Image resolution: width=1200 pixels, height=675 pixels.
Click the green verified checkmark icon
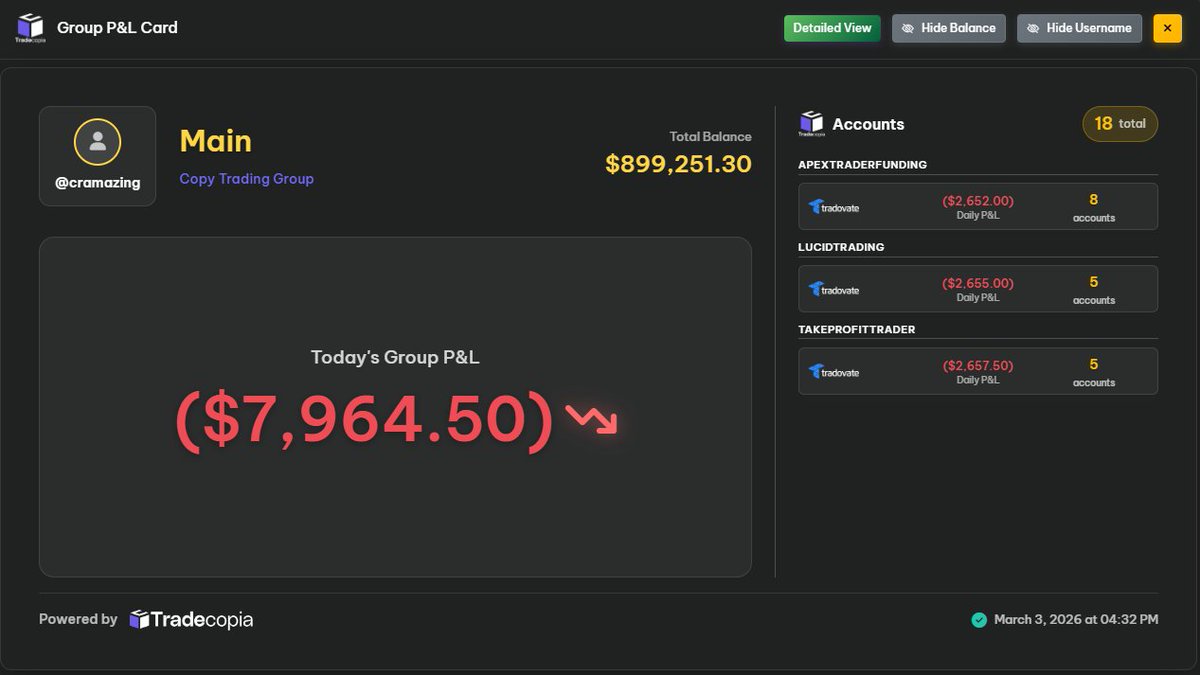[x=979, y=620]
